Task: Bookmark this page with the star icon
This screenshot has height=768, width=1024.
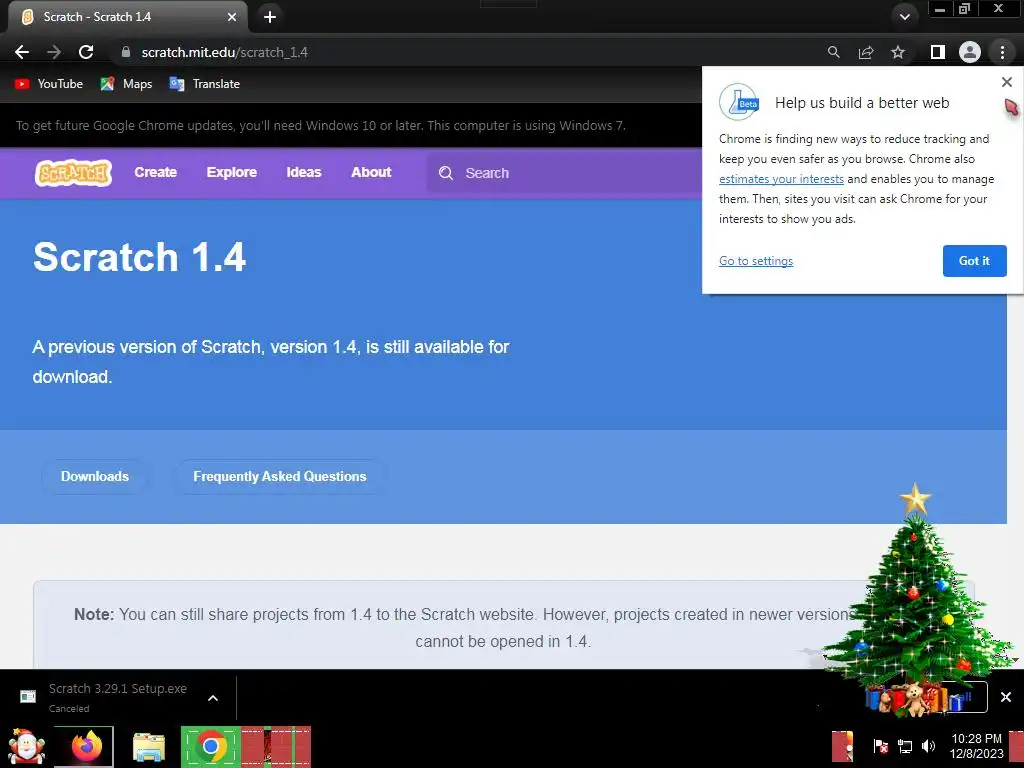Action: coord(898,52)
